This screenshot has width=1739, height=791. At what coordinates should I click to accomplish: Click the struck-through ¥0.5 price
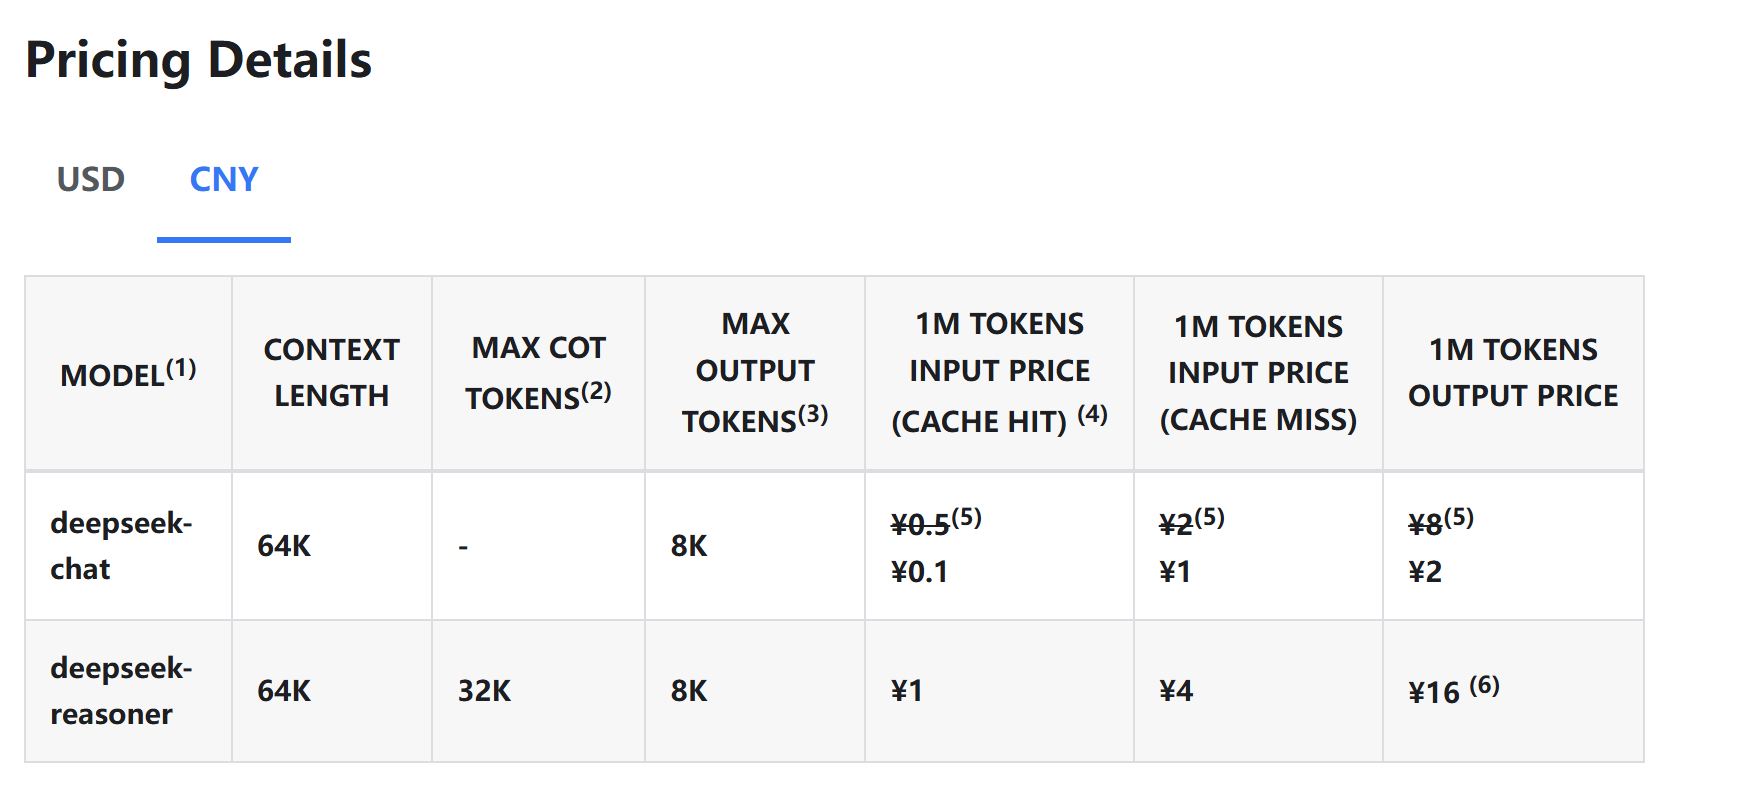(x=920, y=524)
